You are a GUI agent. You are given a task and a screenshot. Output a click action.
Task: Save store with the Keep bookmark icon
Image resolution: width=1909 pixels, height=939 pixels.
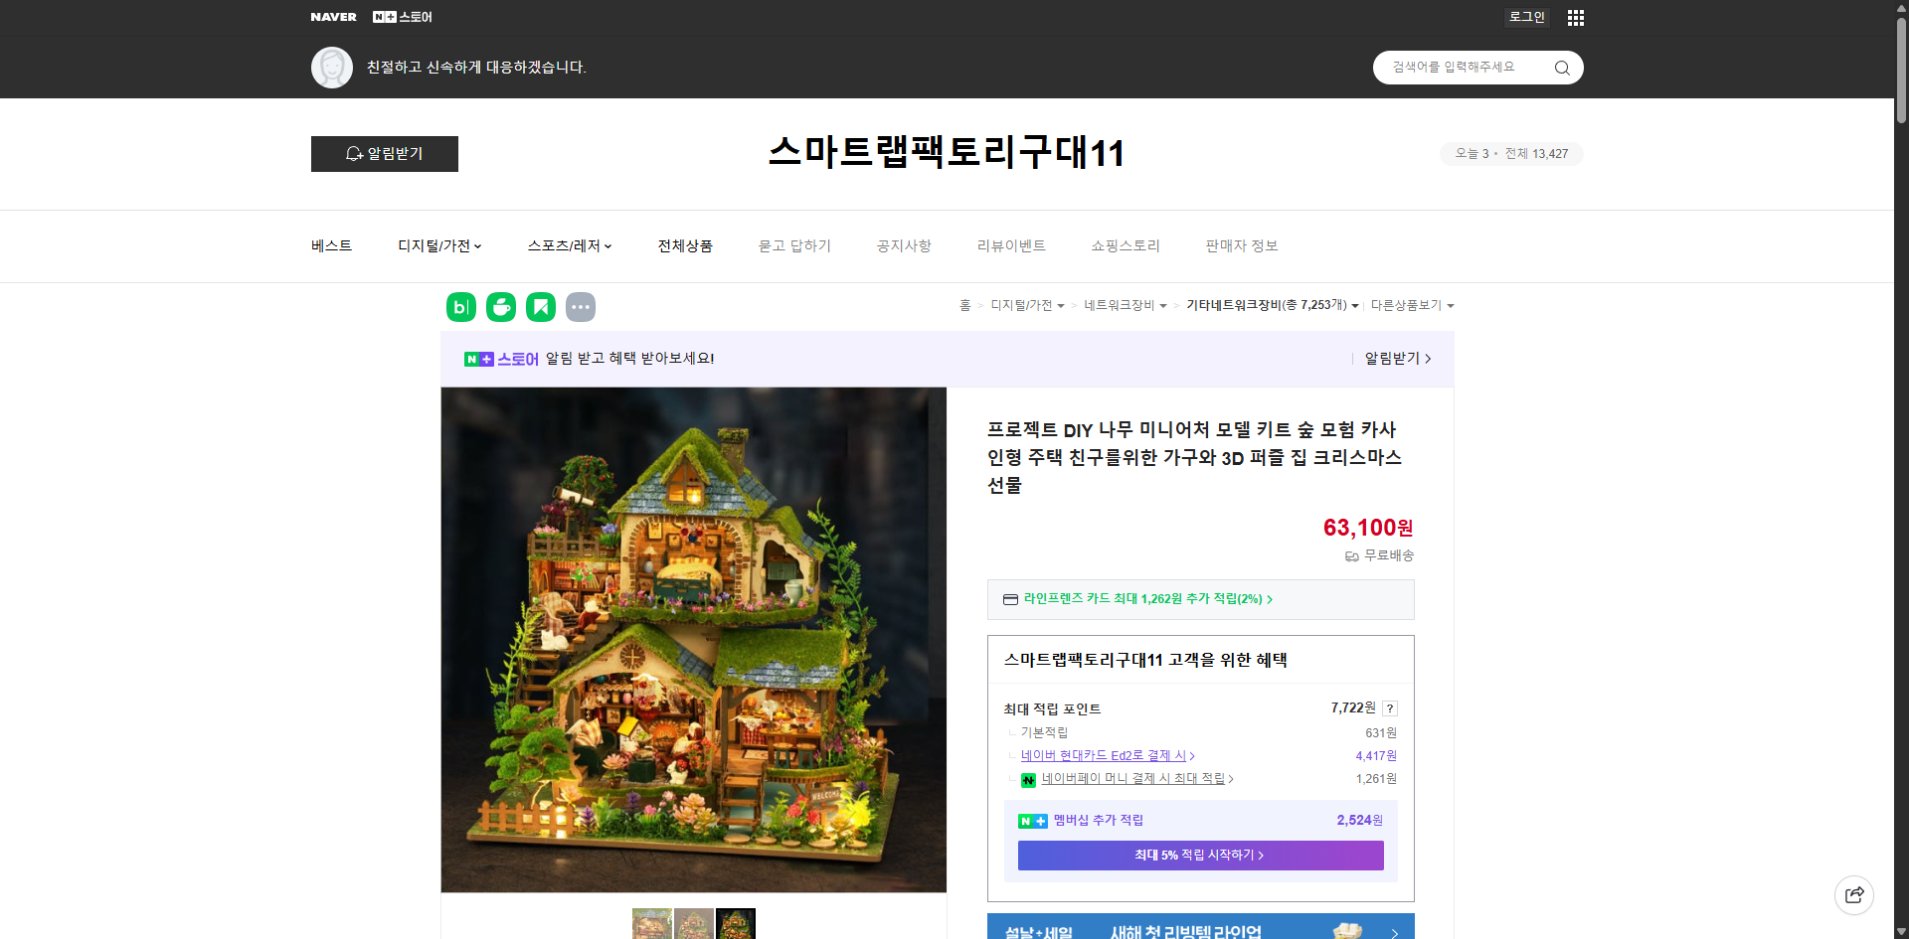coord(541,307)
